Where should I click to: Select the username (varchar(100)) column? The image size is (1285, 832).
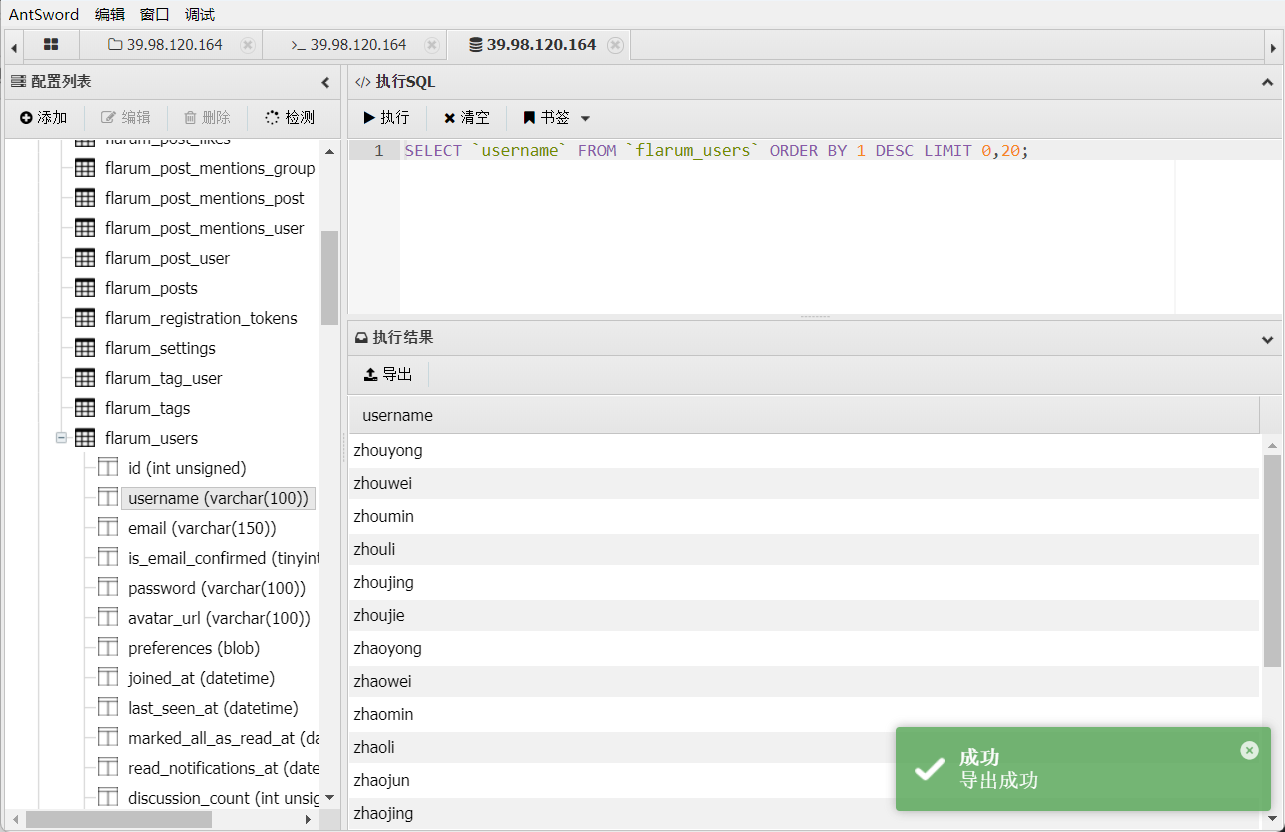tap(218, 498)
